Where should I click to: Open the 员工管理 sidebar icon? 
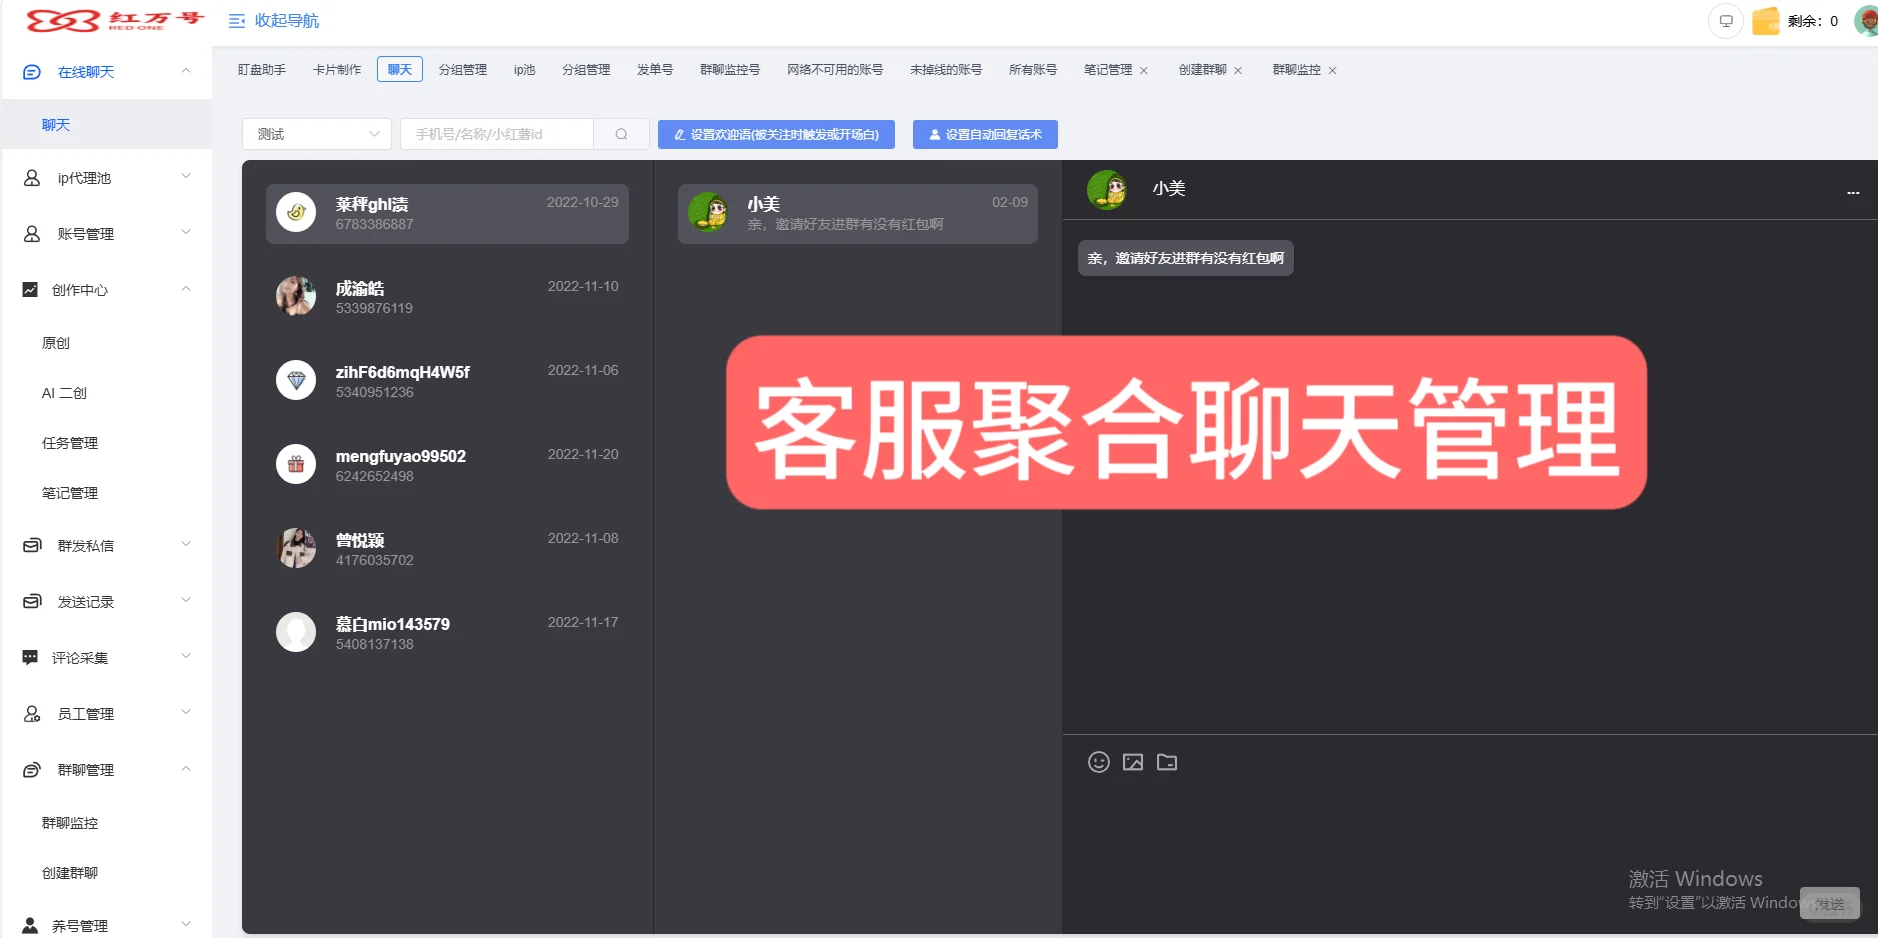pos(30,713)
